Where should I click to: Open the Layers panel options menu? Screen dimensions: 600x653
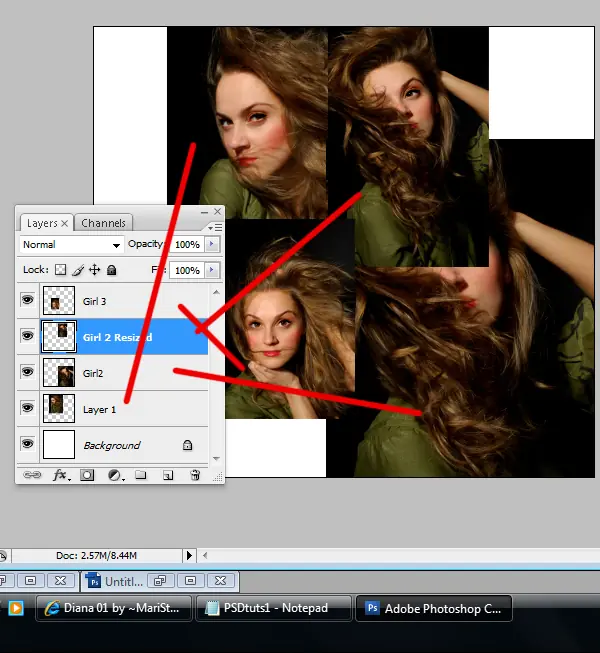pos(213,227)
